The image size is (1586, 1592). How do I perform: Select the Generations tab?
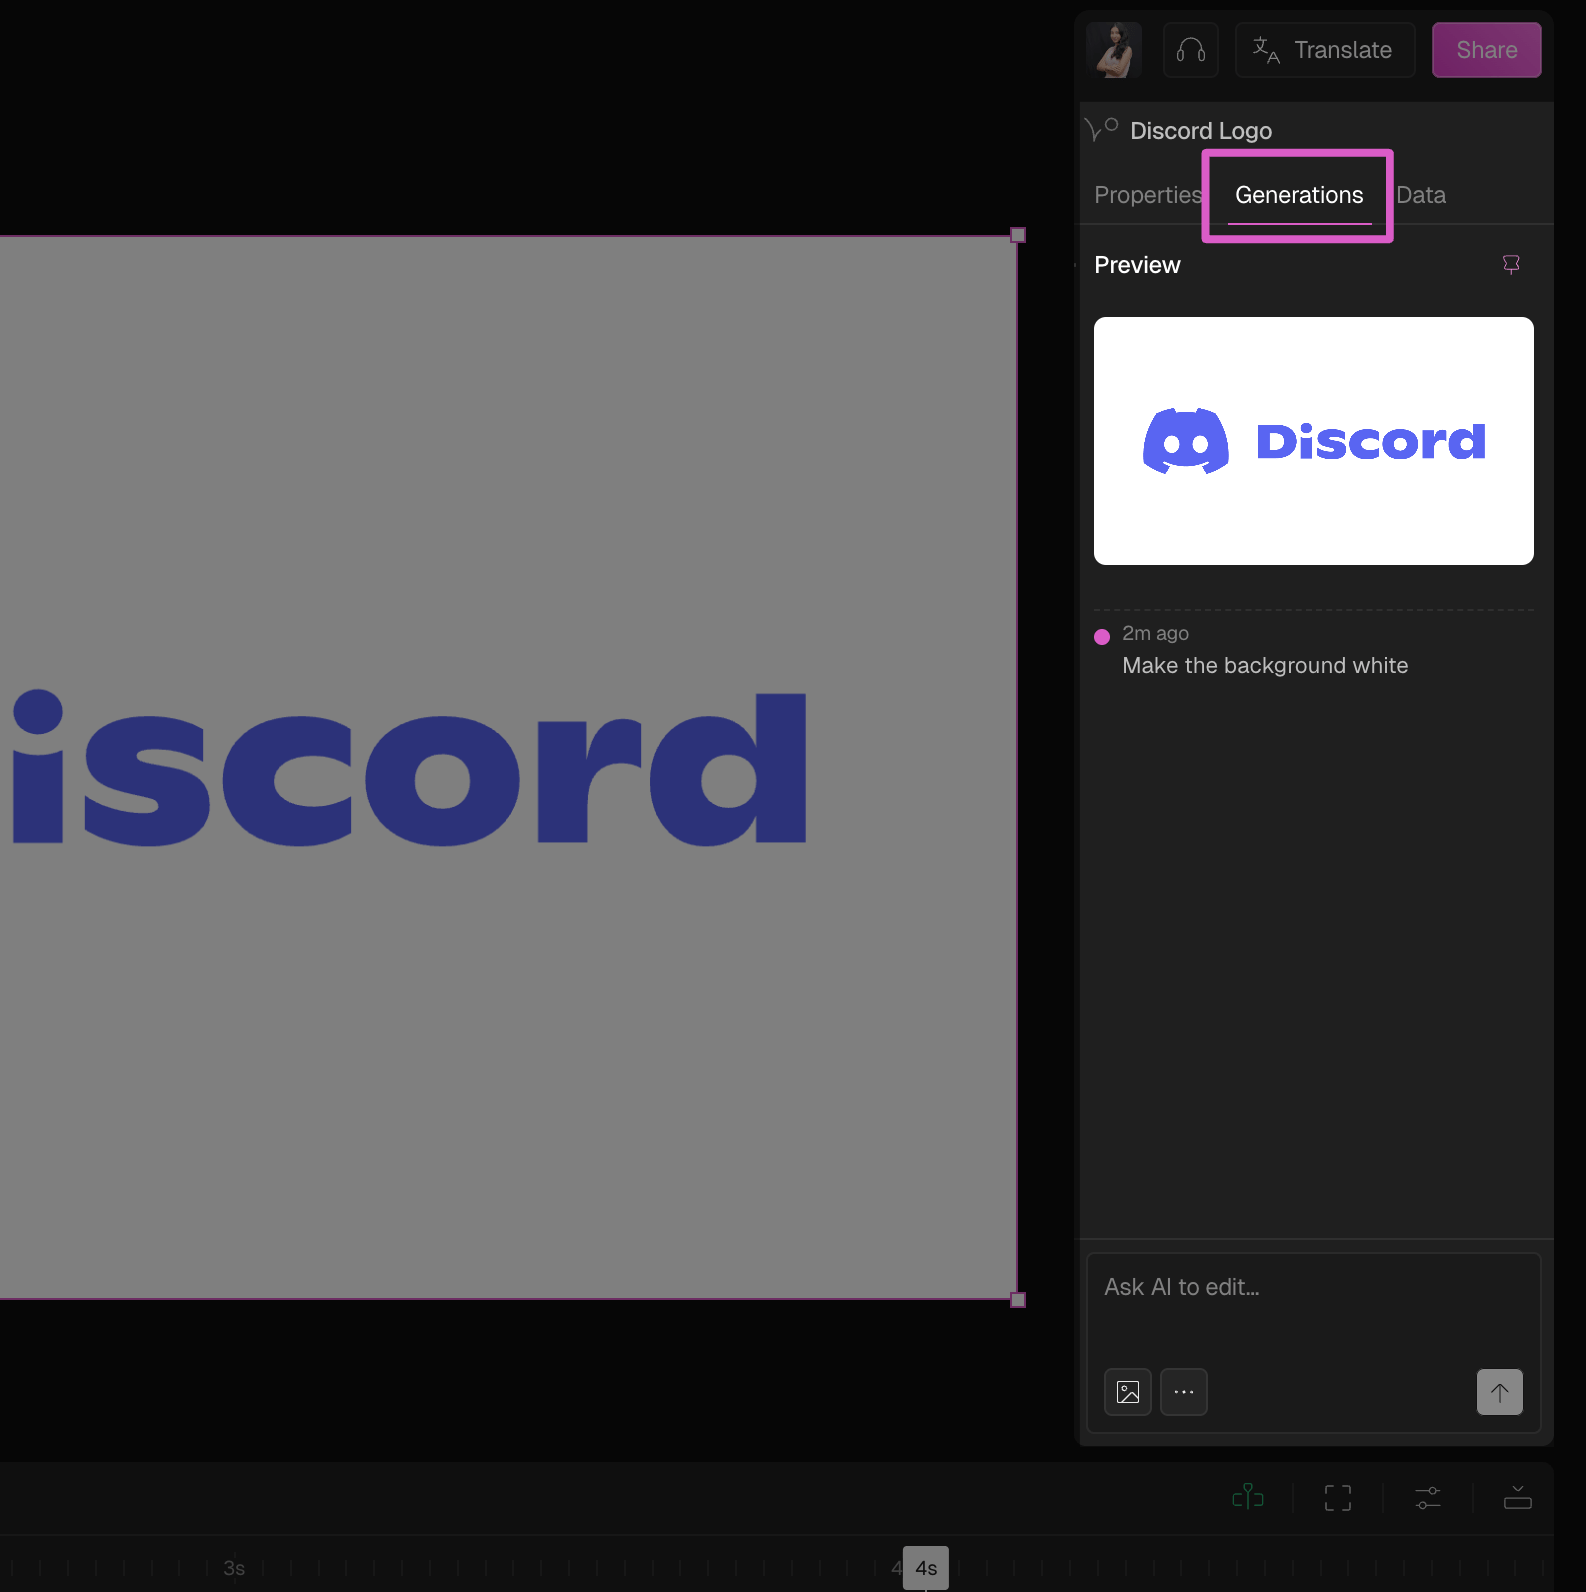[1299, 195]
